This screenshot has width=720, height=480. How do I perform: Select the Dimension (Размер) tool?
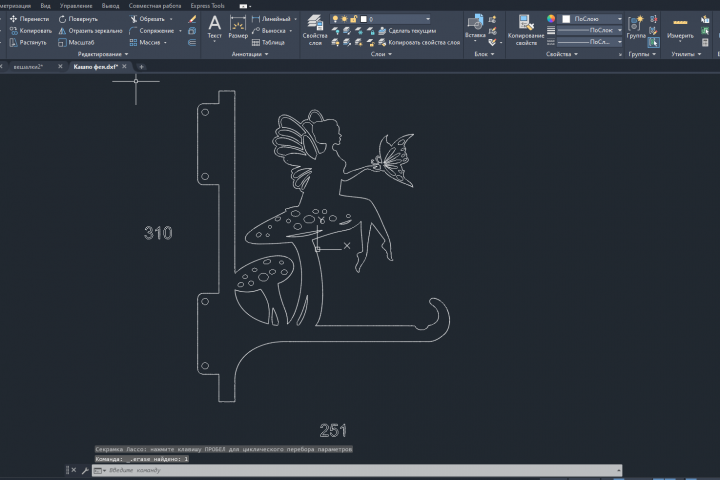tap(238, 27)
